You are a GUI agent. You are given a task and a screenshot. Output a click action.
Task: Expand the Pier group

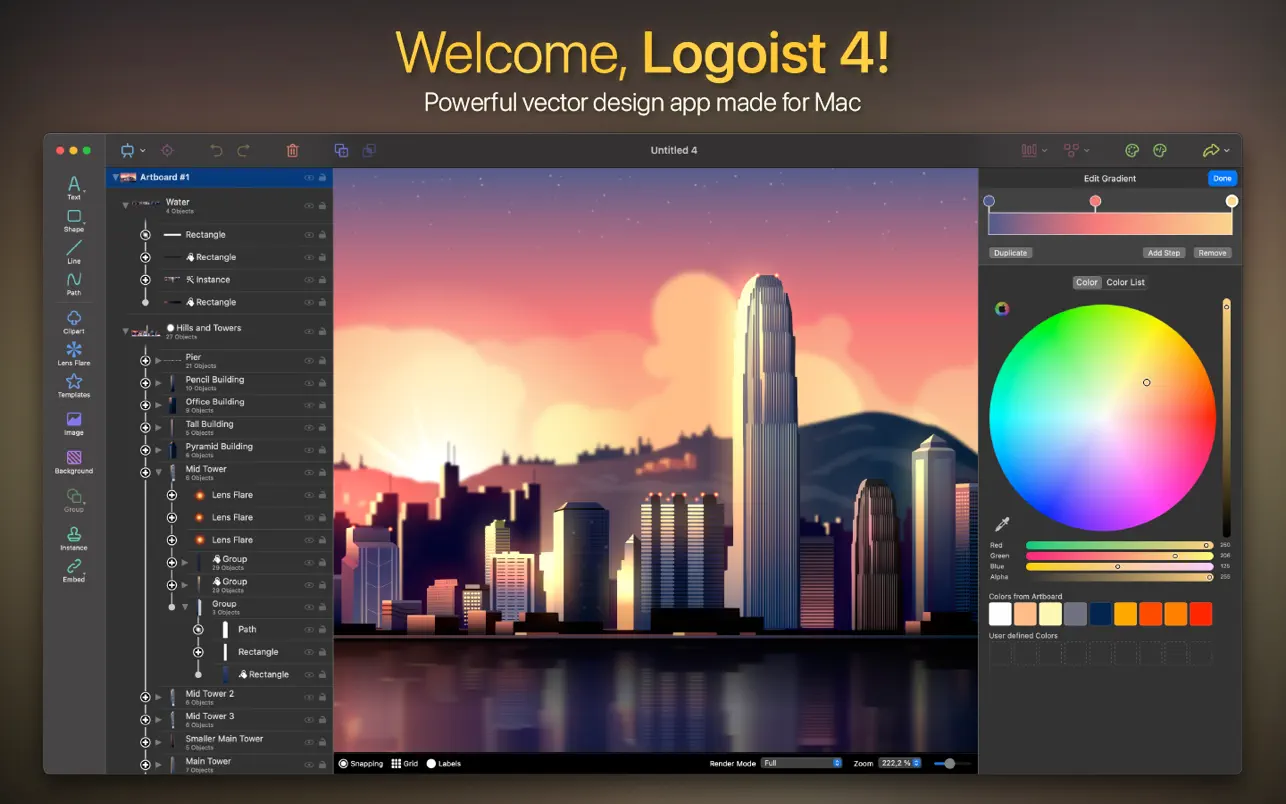point(158,360)
